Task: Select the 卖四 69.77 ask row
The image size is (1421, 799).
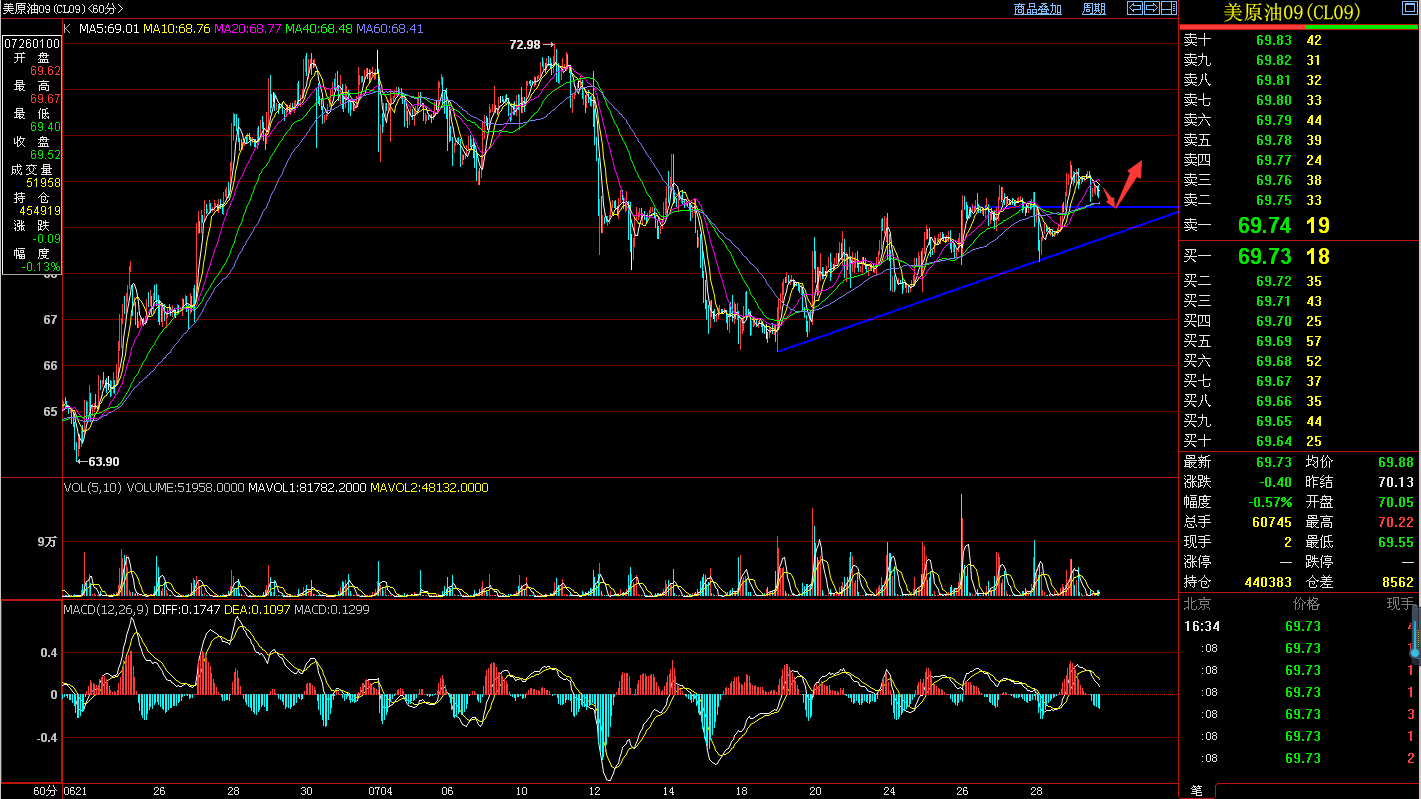Action: (1299, 160)
